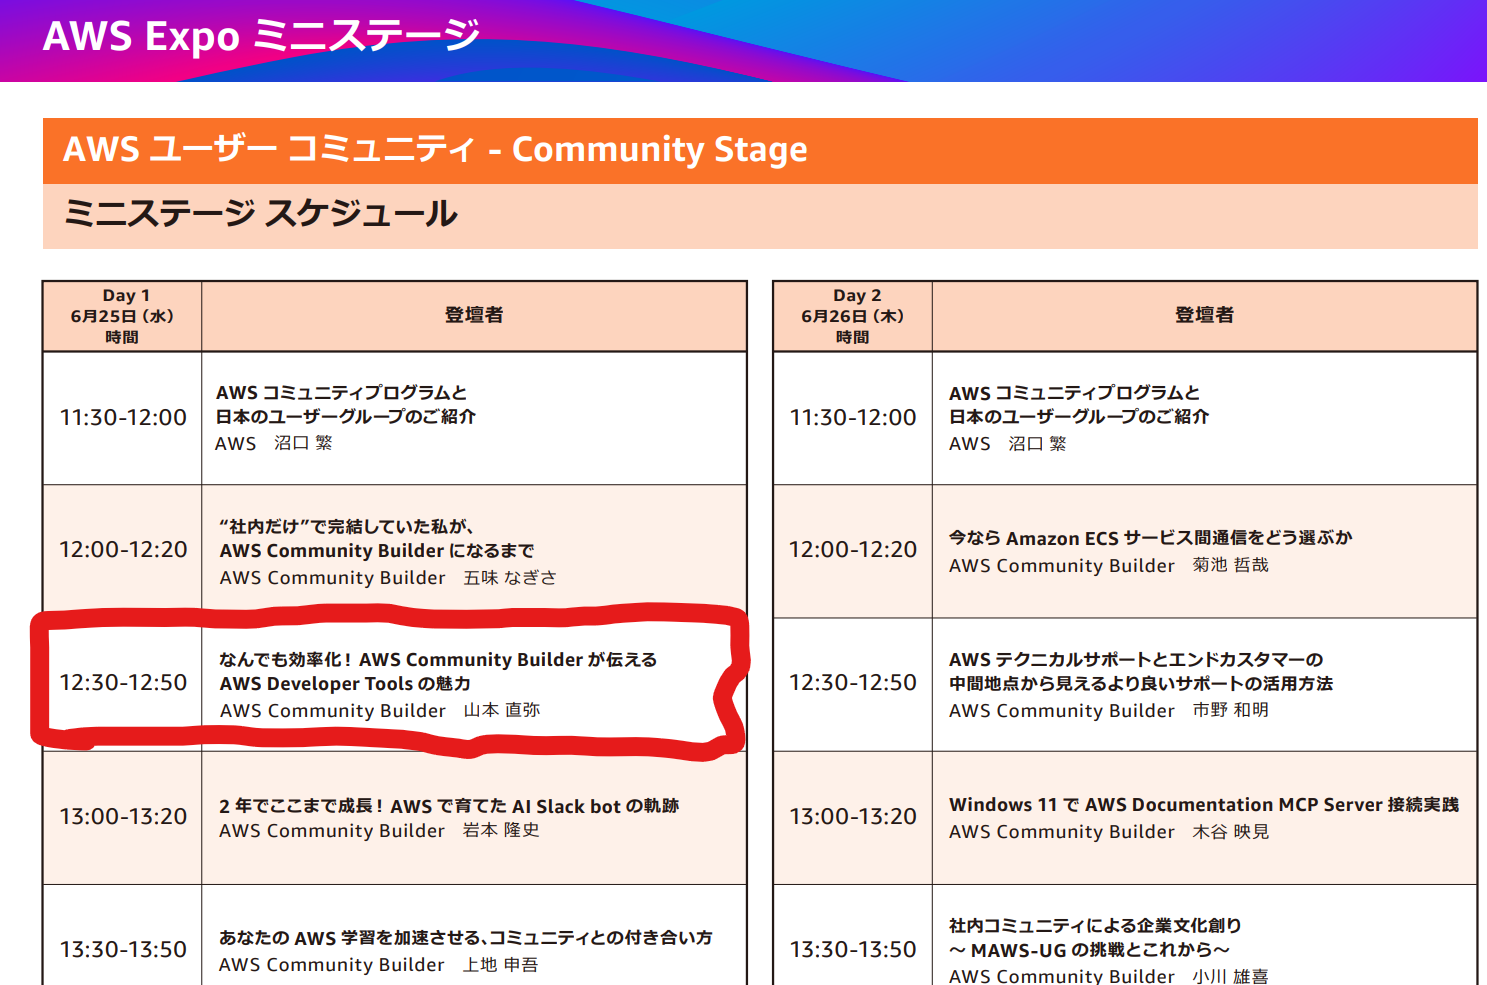
Task: Click the Day 2 "12:00-12:20" time cell
Action: [853, 550]
